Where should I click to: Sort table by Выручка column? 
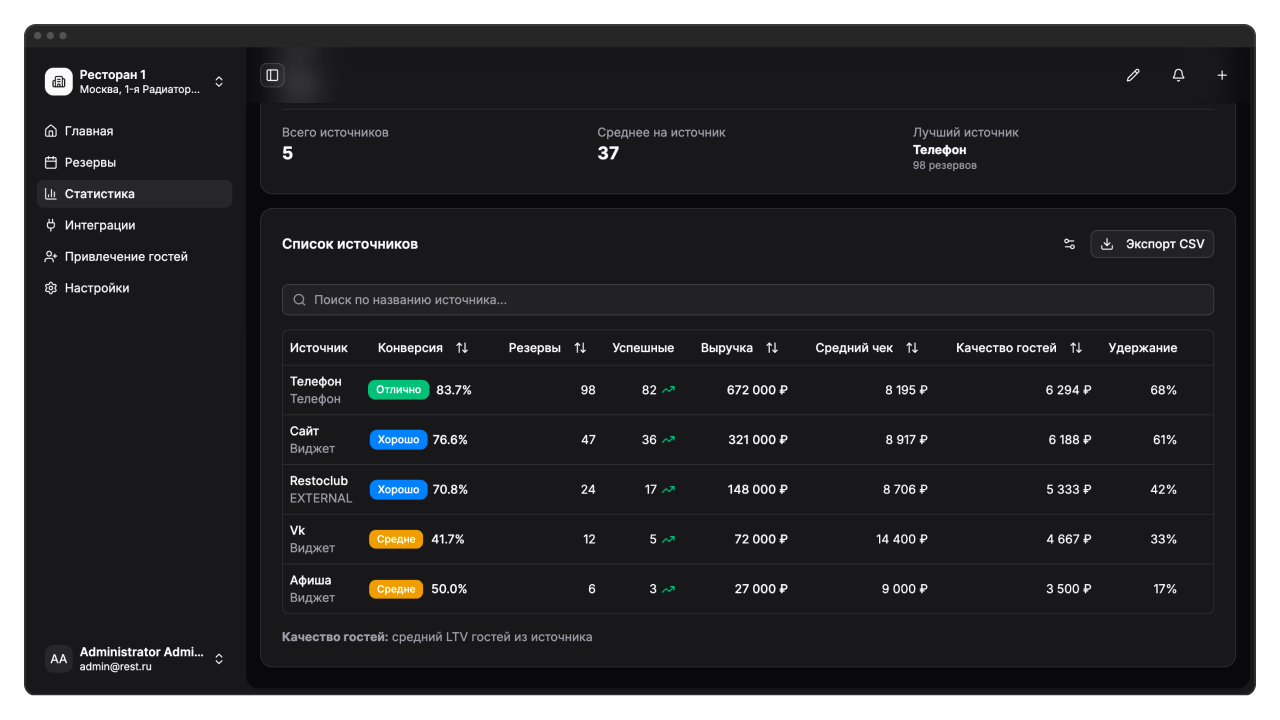[x=772, y=348]
